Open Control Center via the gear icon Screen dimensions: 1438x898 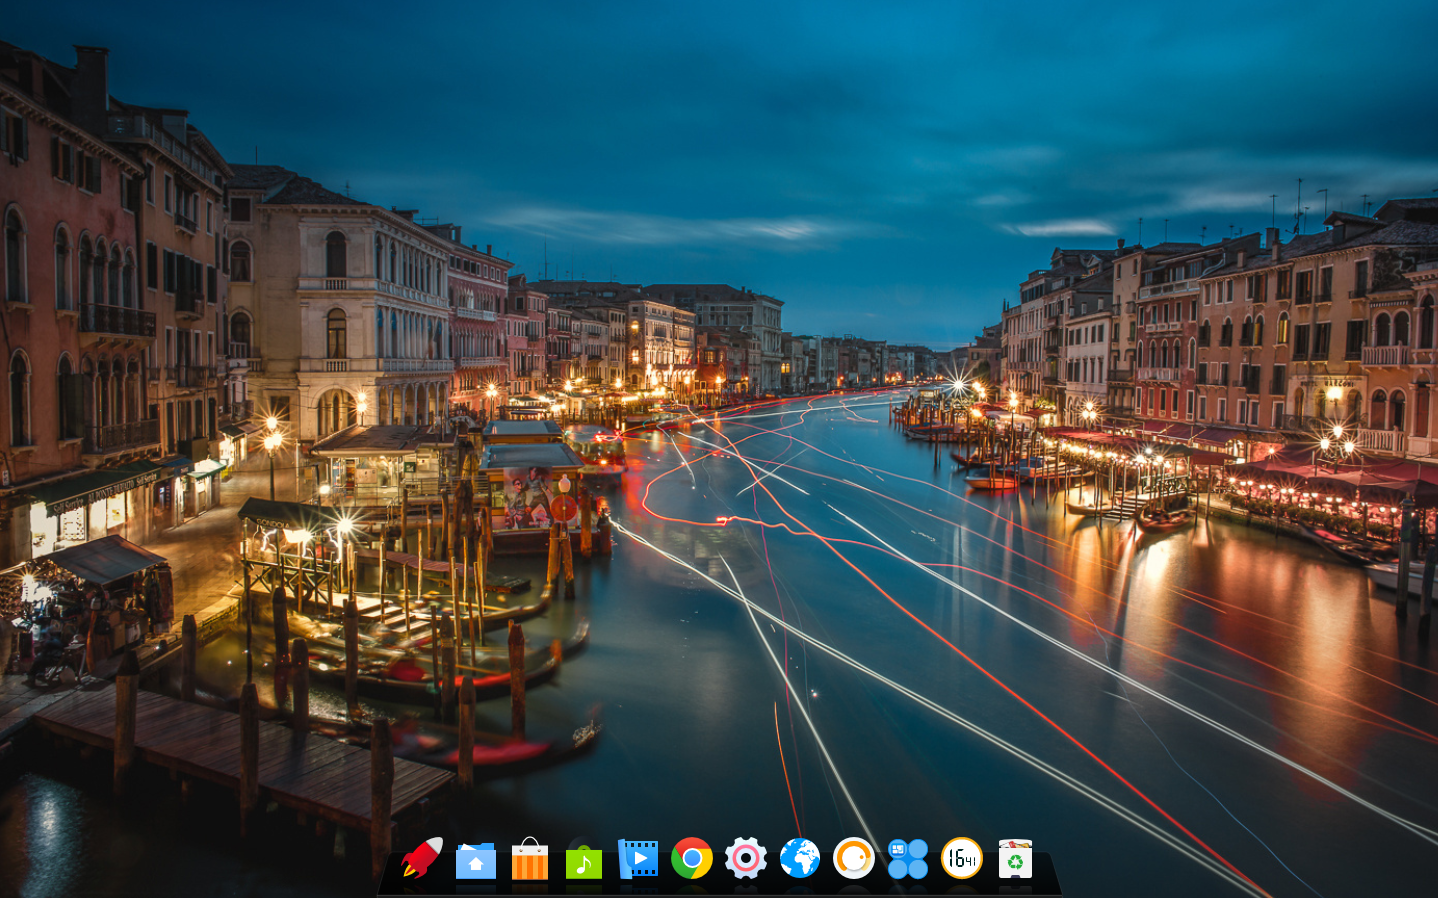[x=746, y=858]
